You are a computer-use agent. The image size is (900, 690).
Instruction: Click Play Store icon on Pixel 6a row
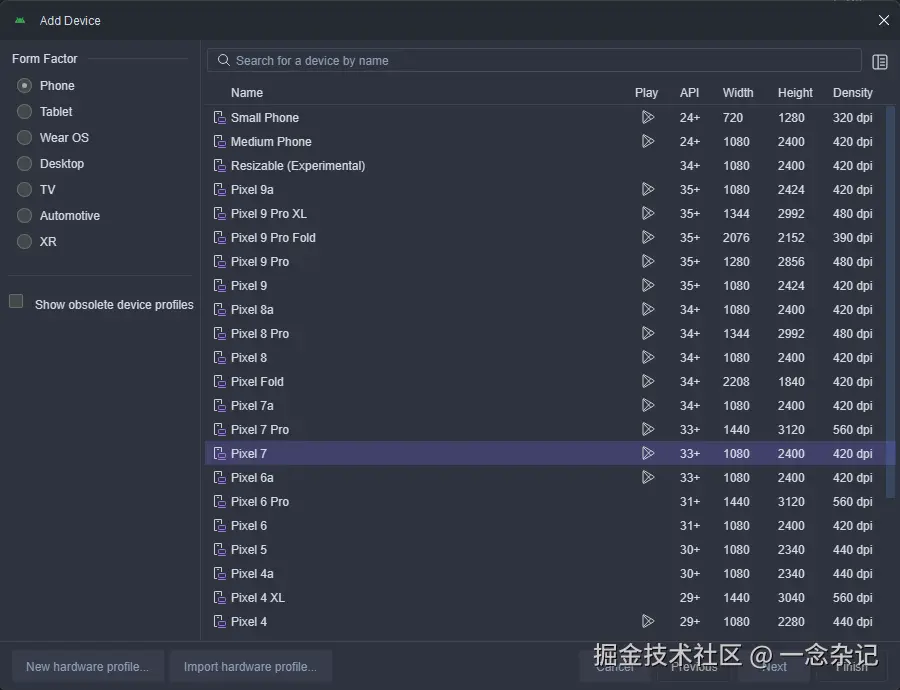pos(648,477)
